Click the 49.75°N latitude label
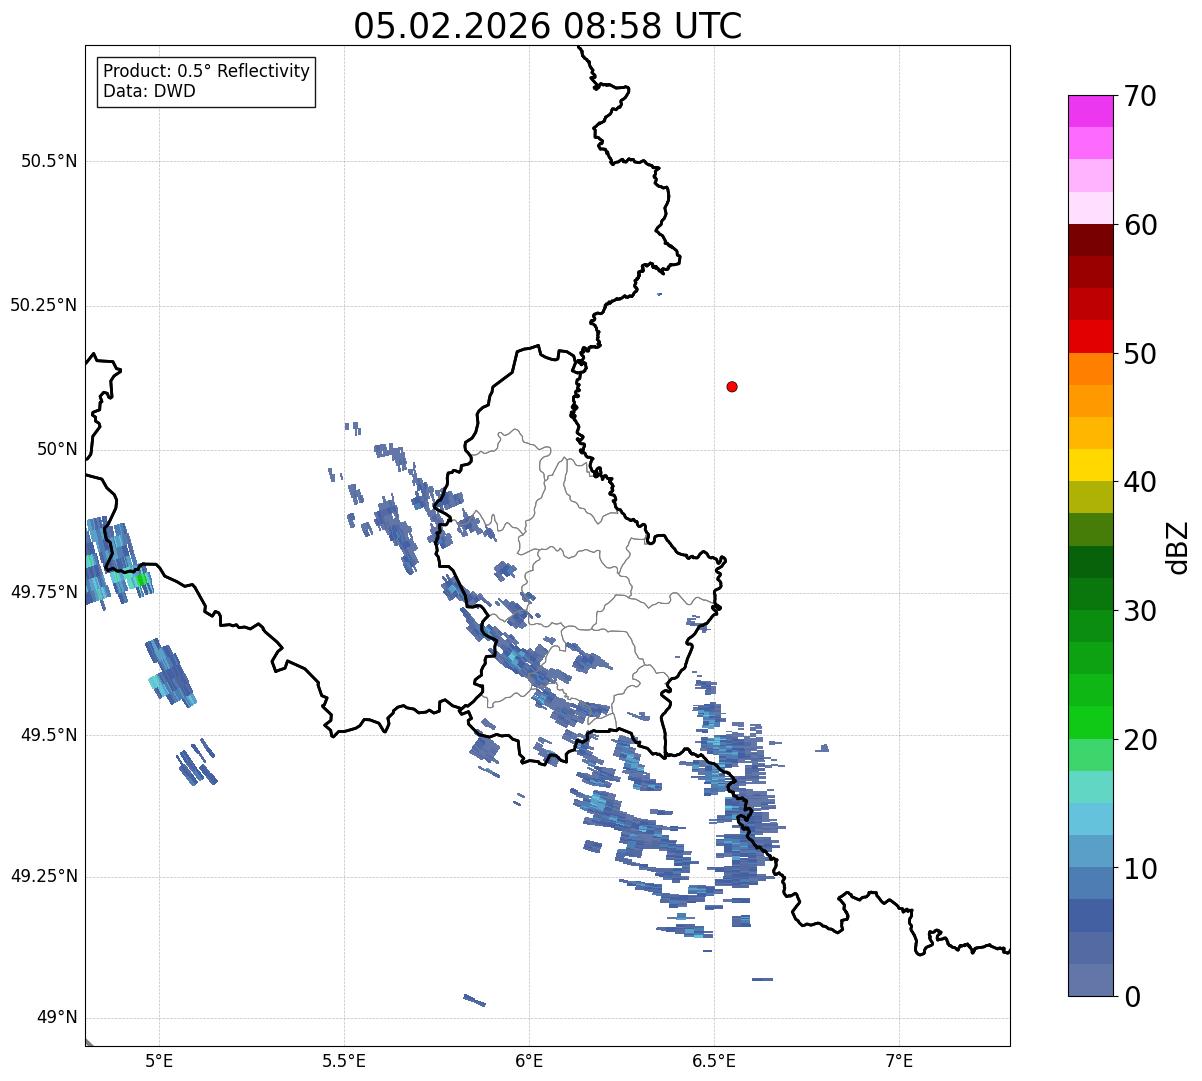 [43, 592]
